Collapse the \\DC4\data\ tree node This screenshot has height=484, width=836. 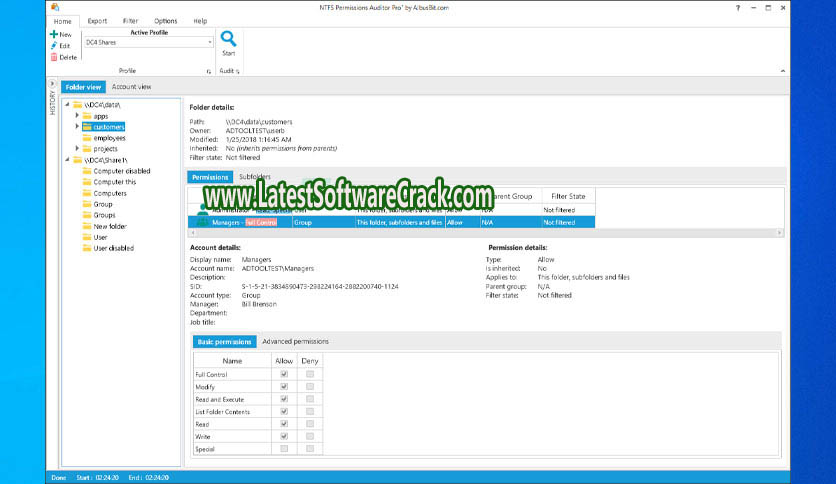point(68,104)
